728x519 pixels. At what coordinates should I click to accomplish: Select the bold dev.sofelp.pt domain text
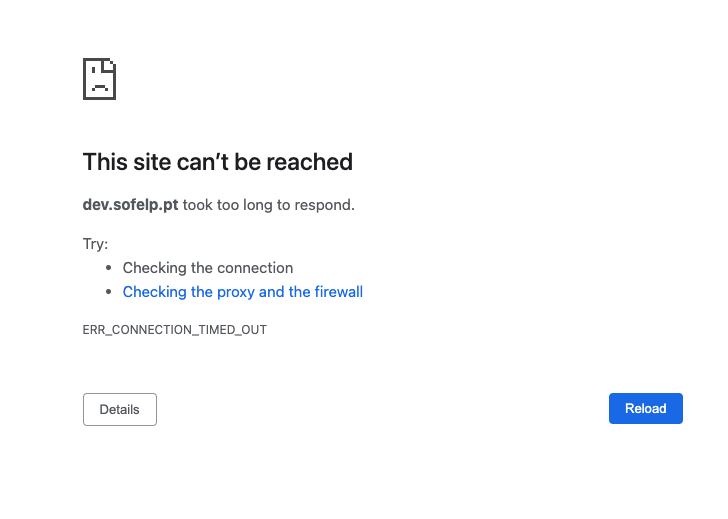tap(130, 205)
